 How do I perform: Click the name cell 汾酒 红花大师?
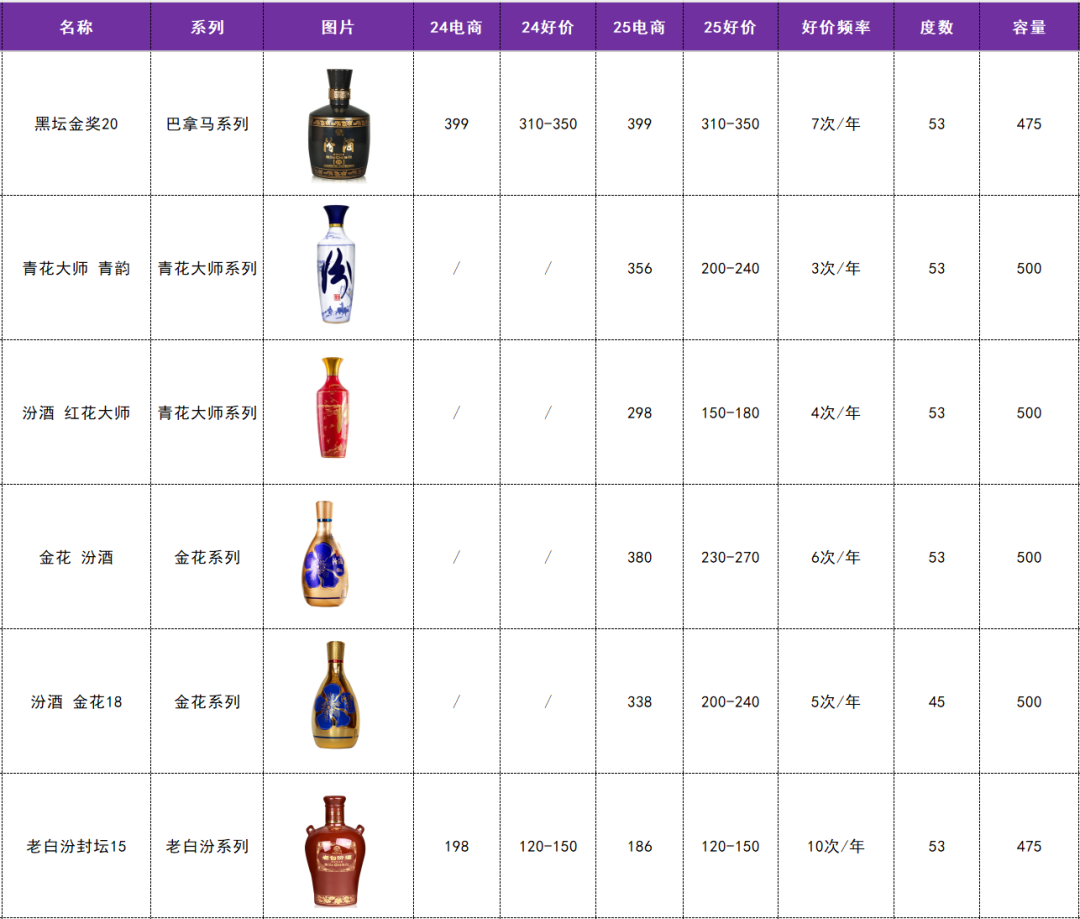click(76, 413)
